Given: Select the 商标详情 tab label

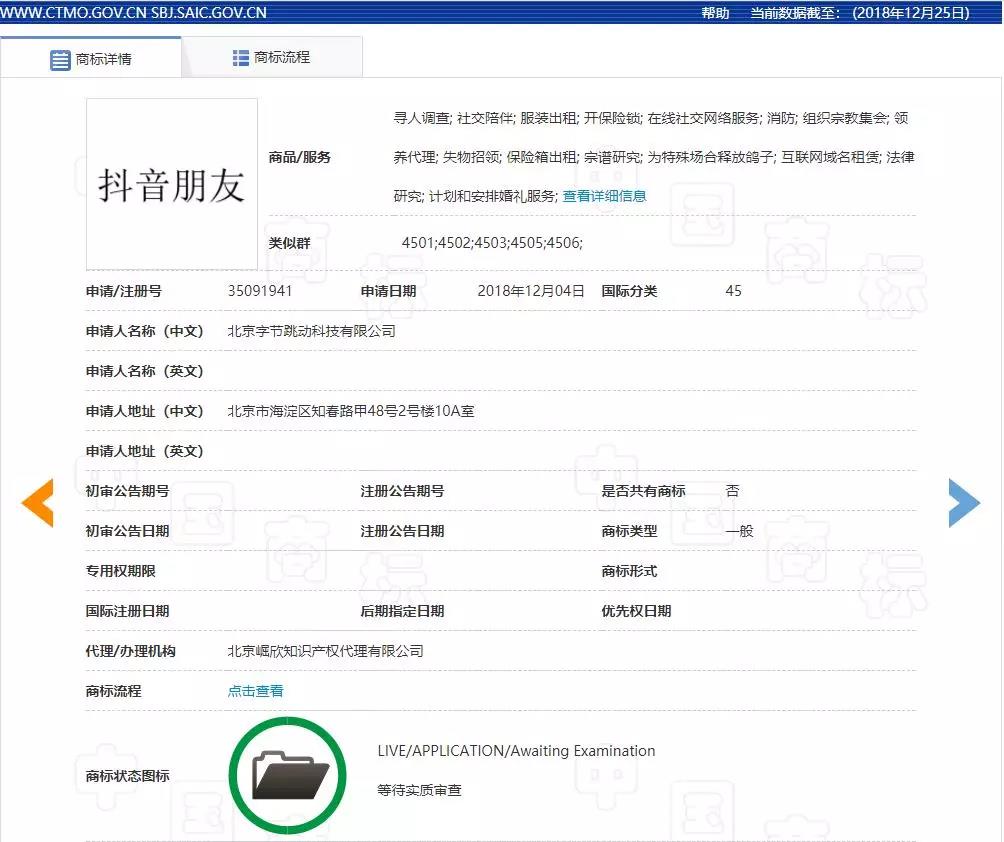Looking at the screenshot, I should 103,59.
